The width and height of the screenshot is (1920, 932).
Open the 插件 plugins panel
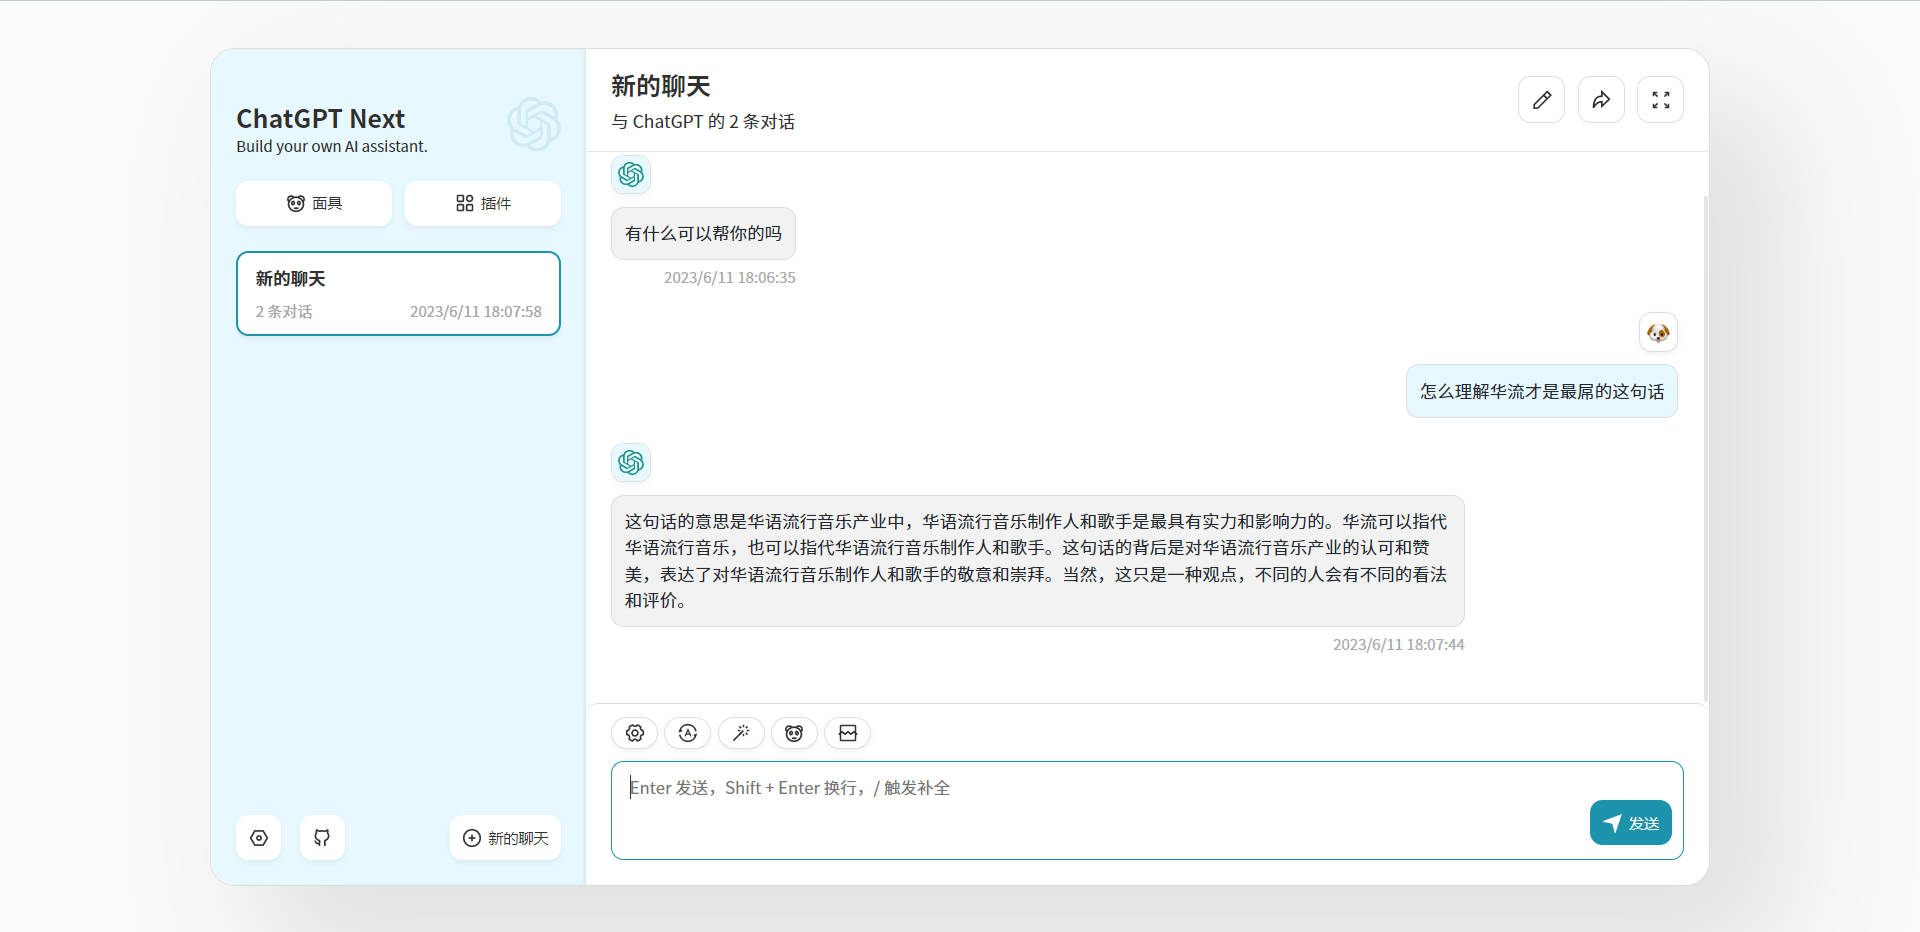point(482,203)
